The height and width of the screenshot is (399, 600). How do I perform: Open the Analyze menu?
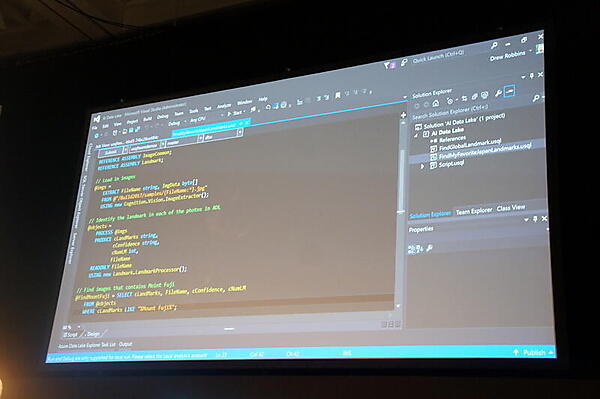click(x=224, y=106)
